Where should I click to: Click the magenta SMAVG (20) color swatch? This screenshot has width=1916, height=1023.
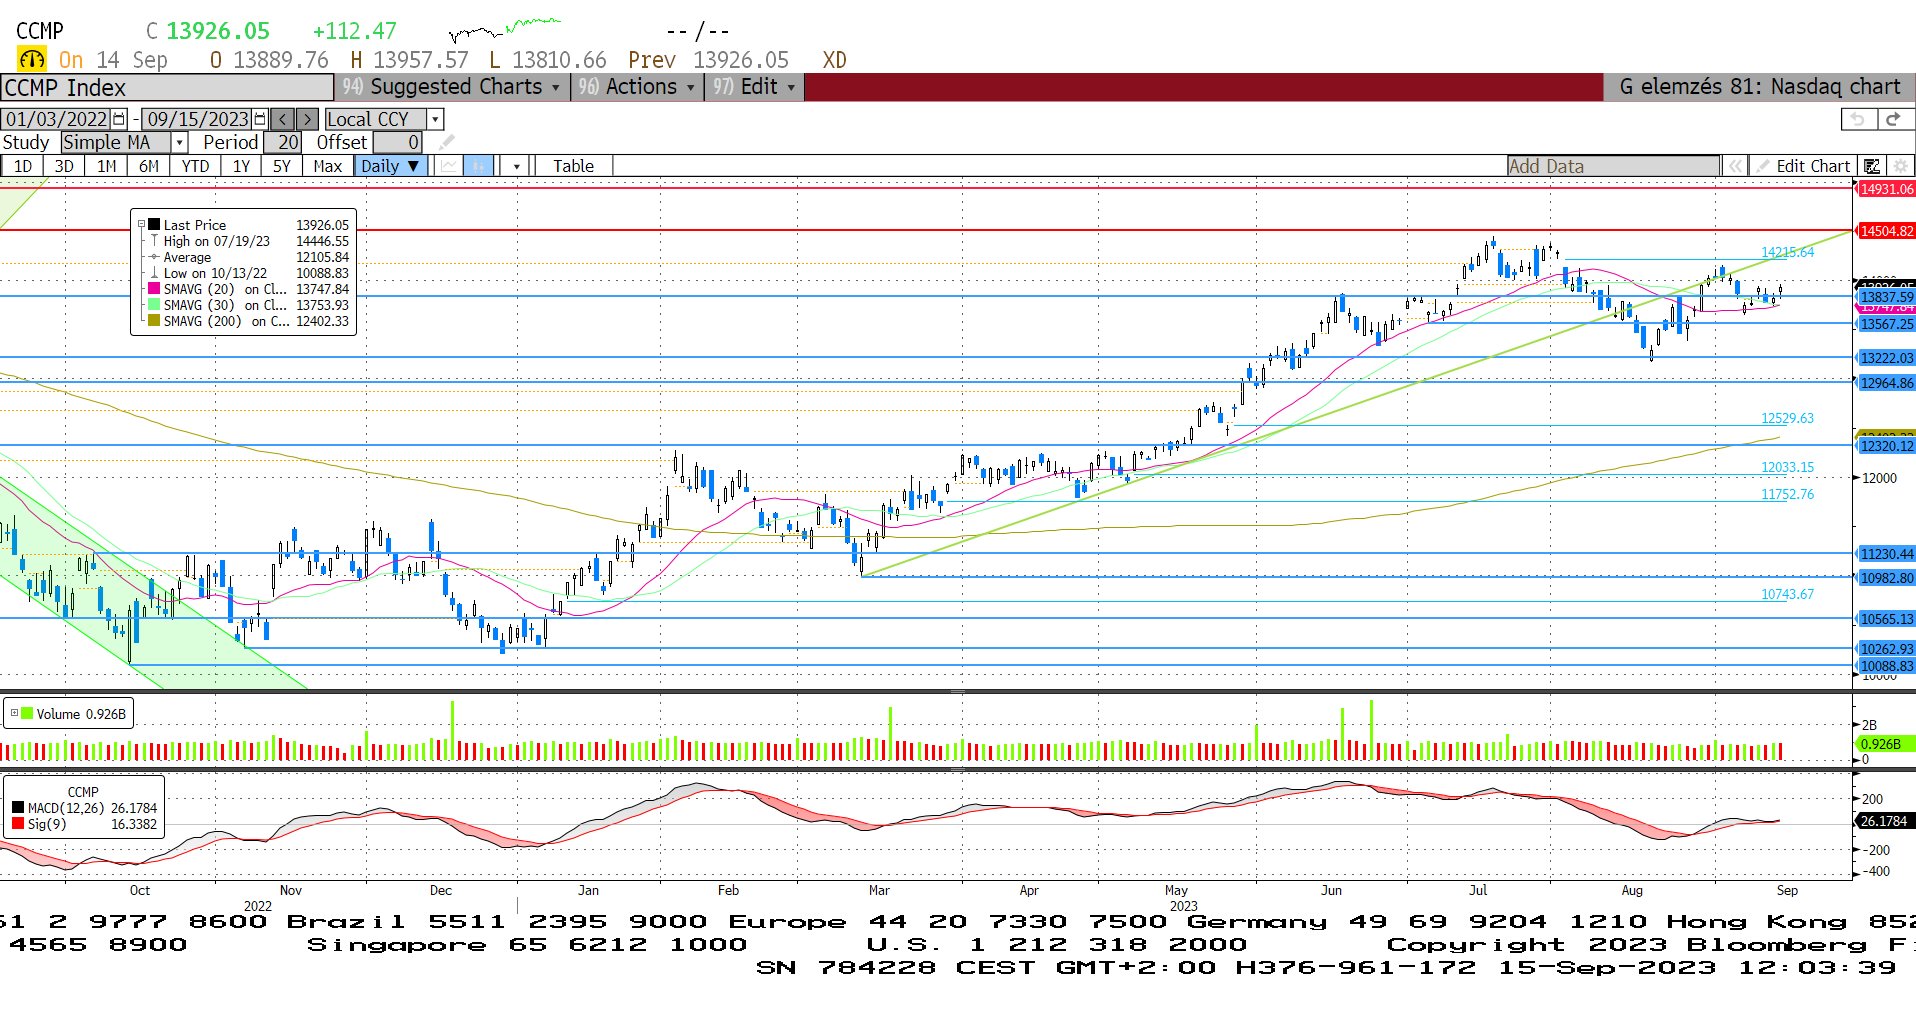[154, 289]
